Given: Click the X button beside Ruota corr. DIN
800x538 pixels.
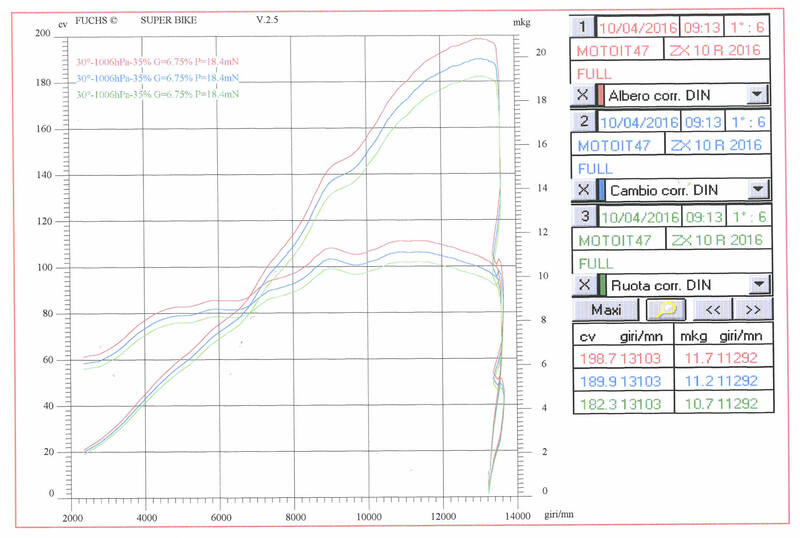Looking at the screenshot, I should click(582, 285).
